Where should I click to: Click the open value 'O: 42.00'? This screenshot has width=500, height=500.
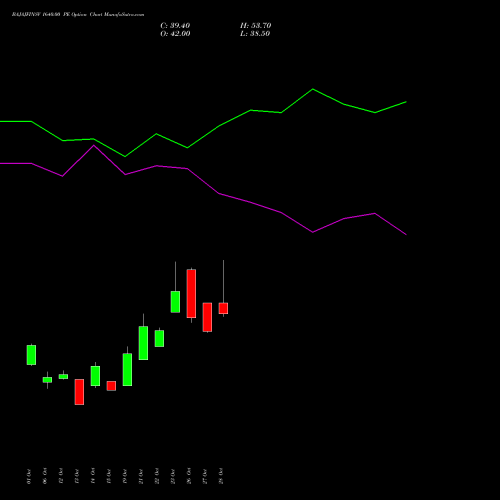(175, 34)
